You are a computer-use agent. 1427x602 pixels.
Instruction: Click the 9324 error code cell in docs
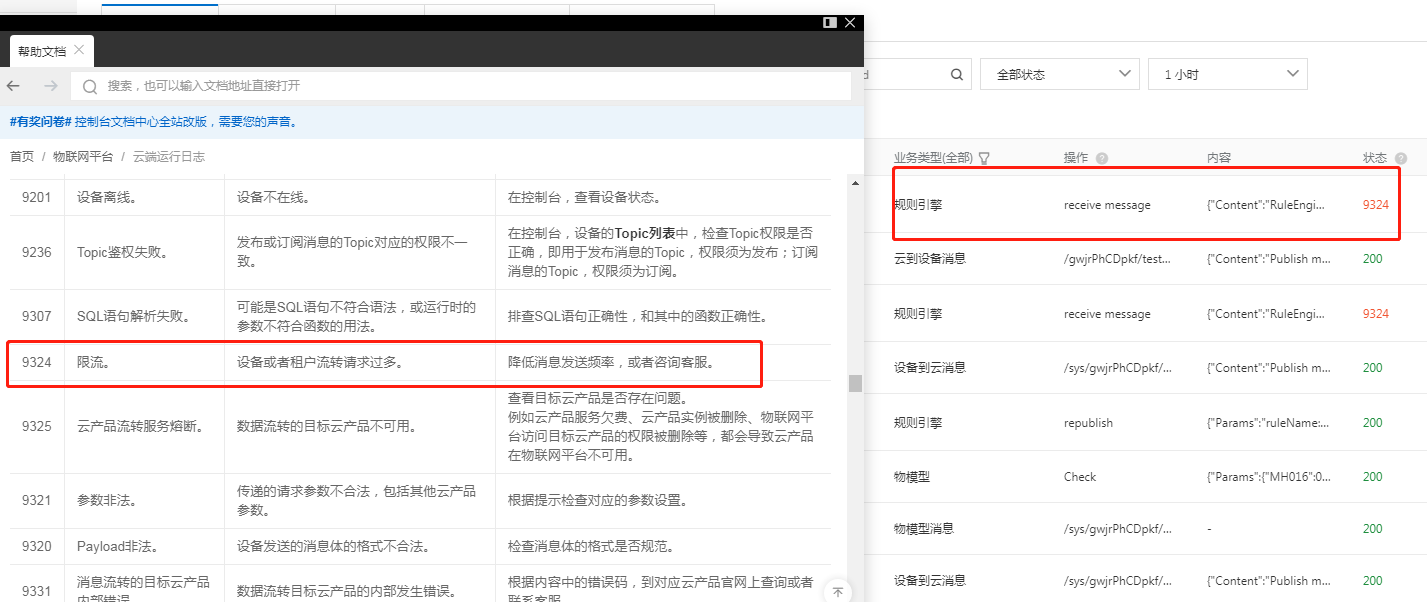(36, 363)
